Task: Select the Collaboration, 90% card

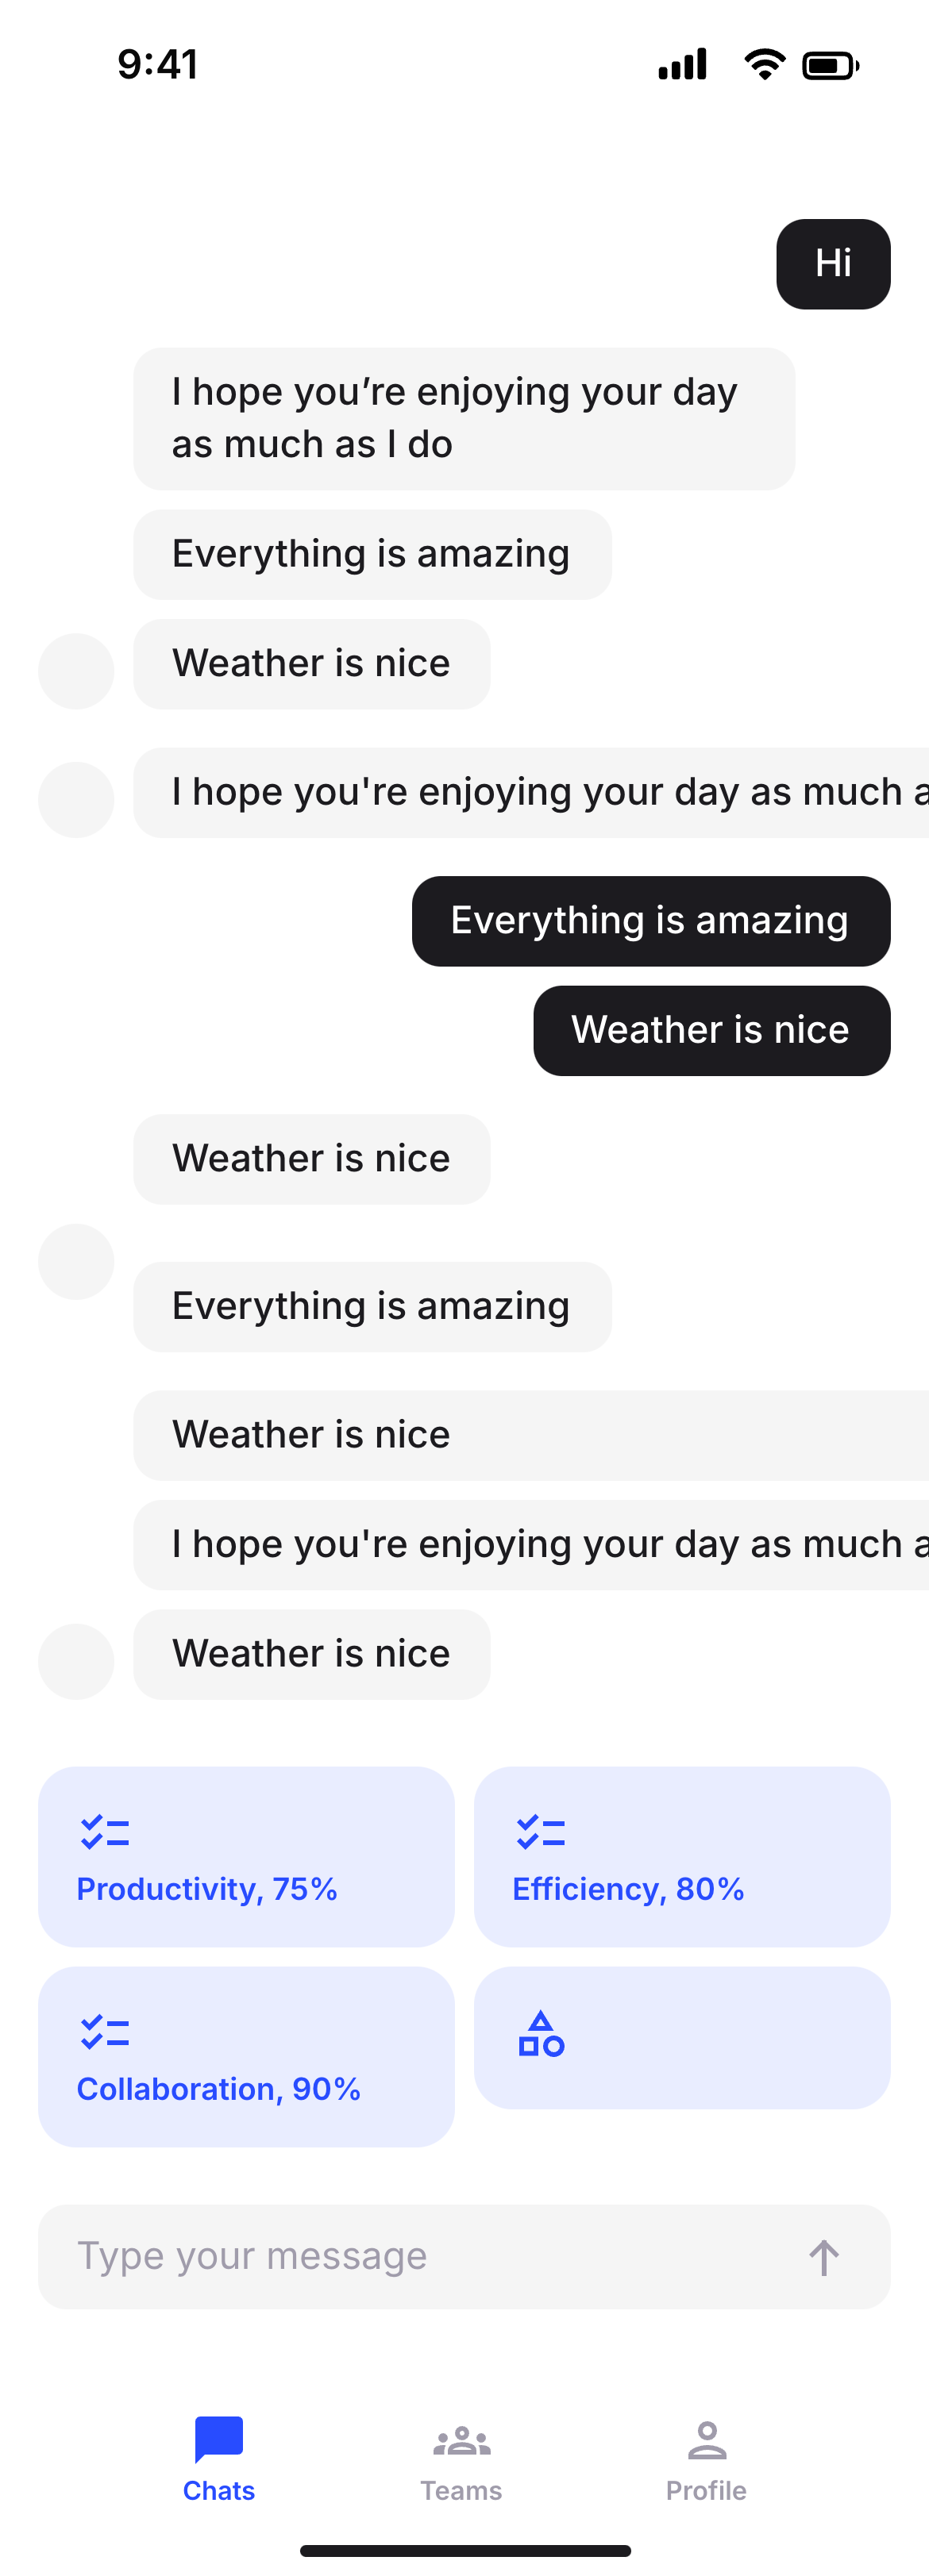Action: coord(246,2056)
